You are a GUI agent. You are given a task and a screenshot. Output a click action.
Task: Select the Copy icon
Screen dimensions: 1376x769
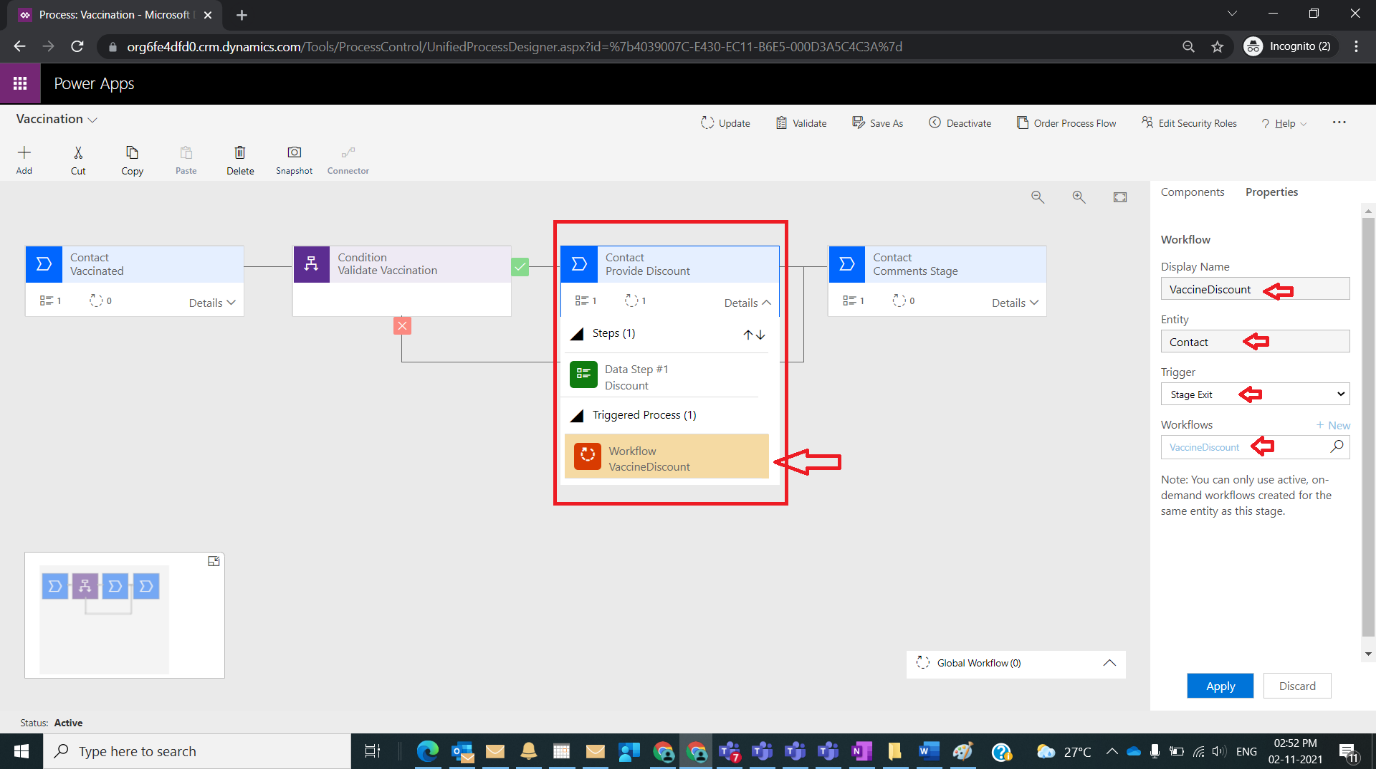tap(131, 159)
